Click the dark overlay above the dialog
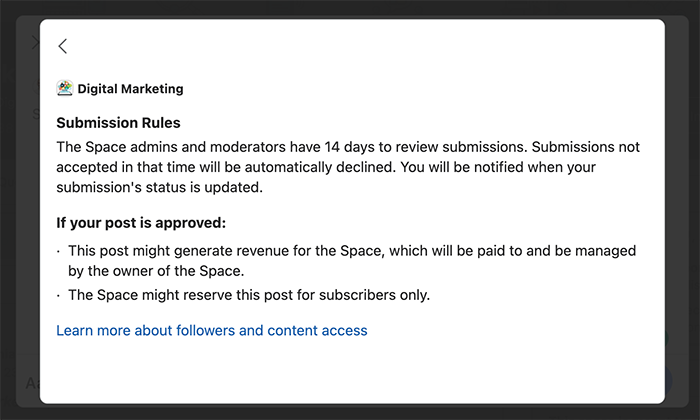Viewport: 700px width, 420px height. [x=350, y=7]
